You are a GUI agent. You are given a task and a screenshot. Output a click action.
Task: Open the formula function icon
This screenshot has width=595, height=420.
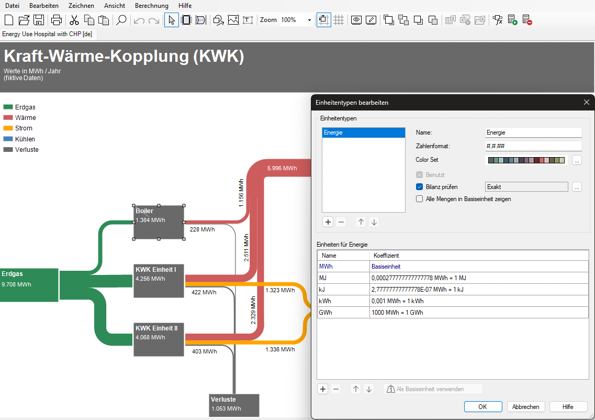[x=497, y=20]
